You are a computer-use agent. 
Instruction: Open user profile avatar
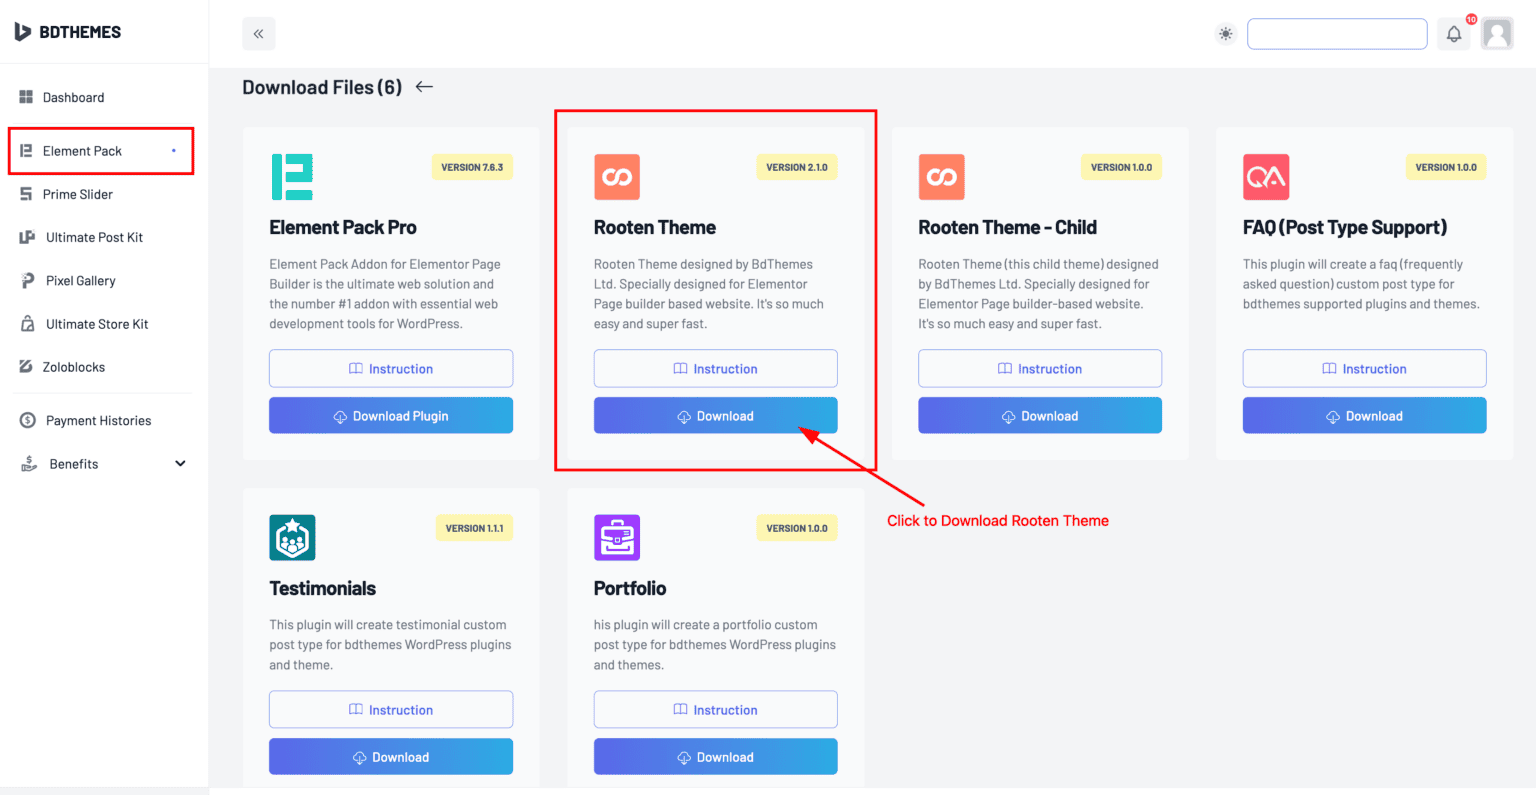(1497, 34)
